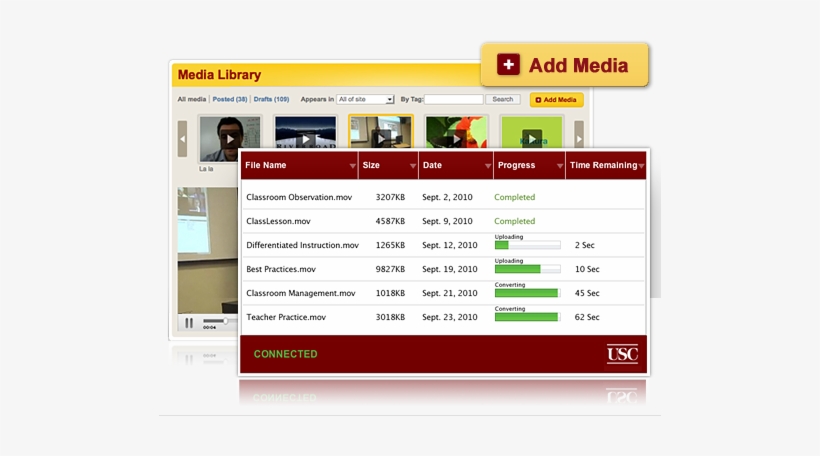
Task: Pause the video in the player
Action: coord(189,323)
